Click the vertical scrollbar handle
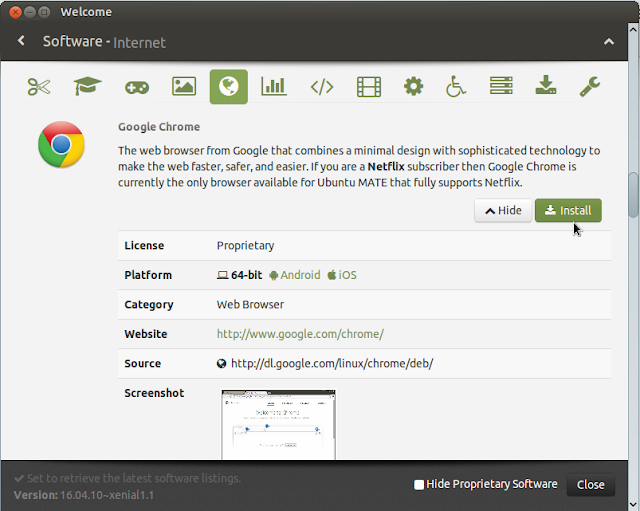This screenshot has height=511, width=640. pos(633,195)
